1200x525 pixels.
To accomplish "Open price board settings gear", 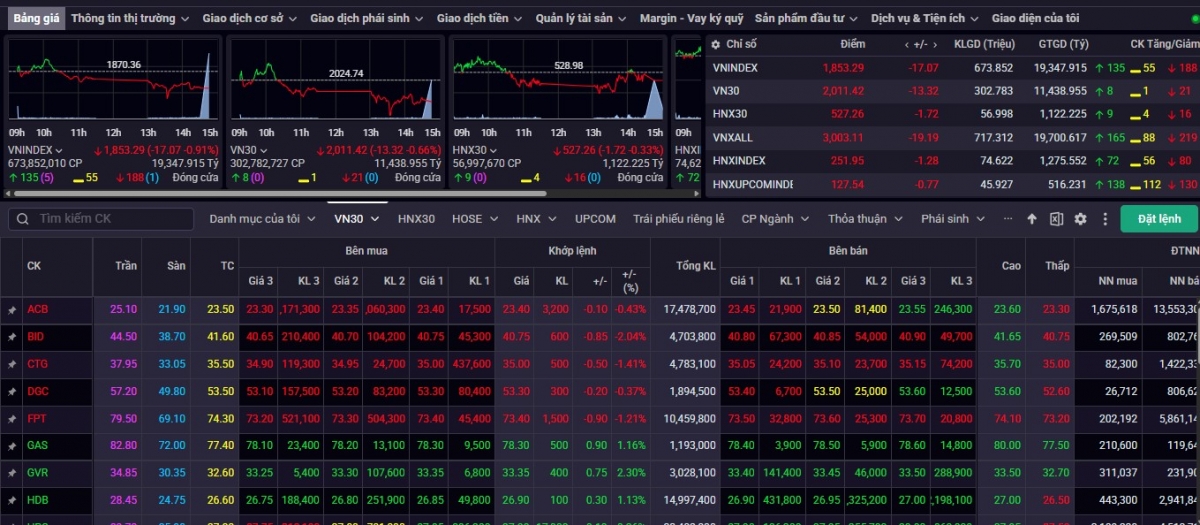I will (1080, 219).
